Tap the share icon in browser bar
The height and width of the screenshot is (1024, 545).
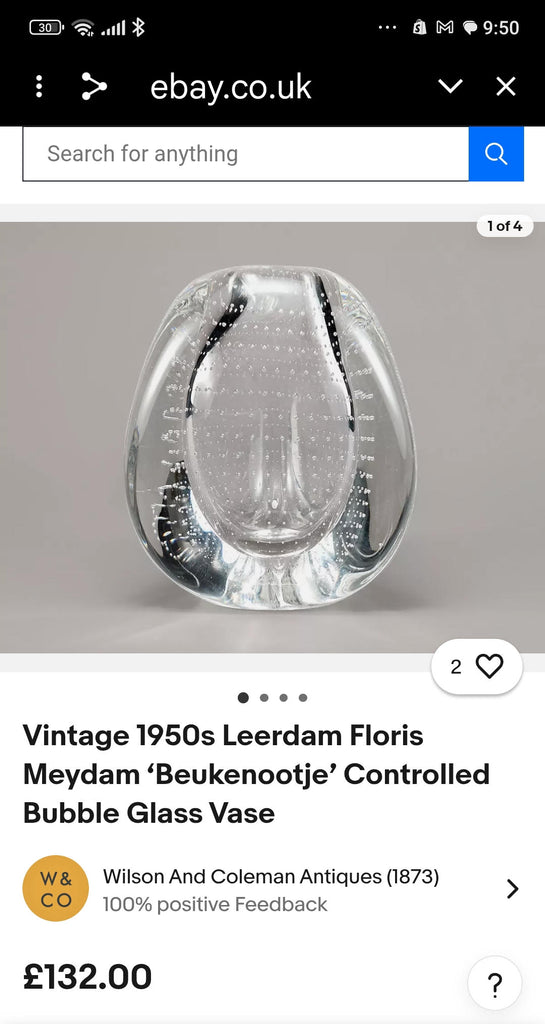(94, 87)
